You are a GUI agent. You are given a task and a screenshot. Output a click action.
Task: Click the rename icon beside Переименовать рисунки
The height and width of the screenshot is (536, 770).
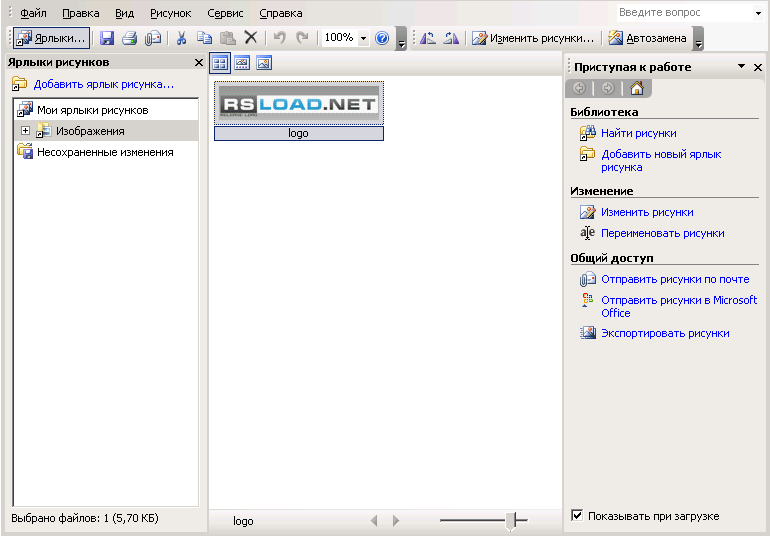point(587,233)
